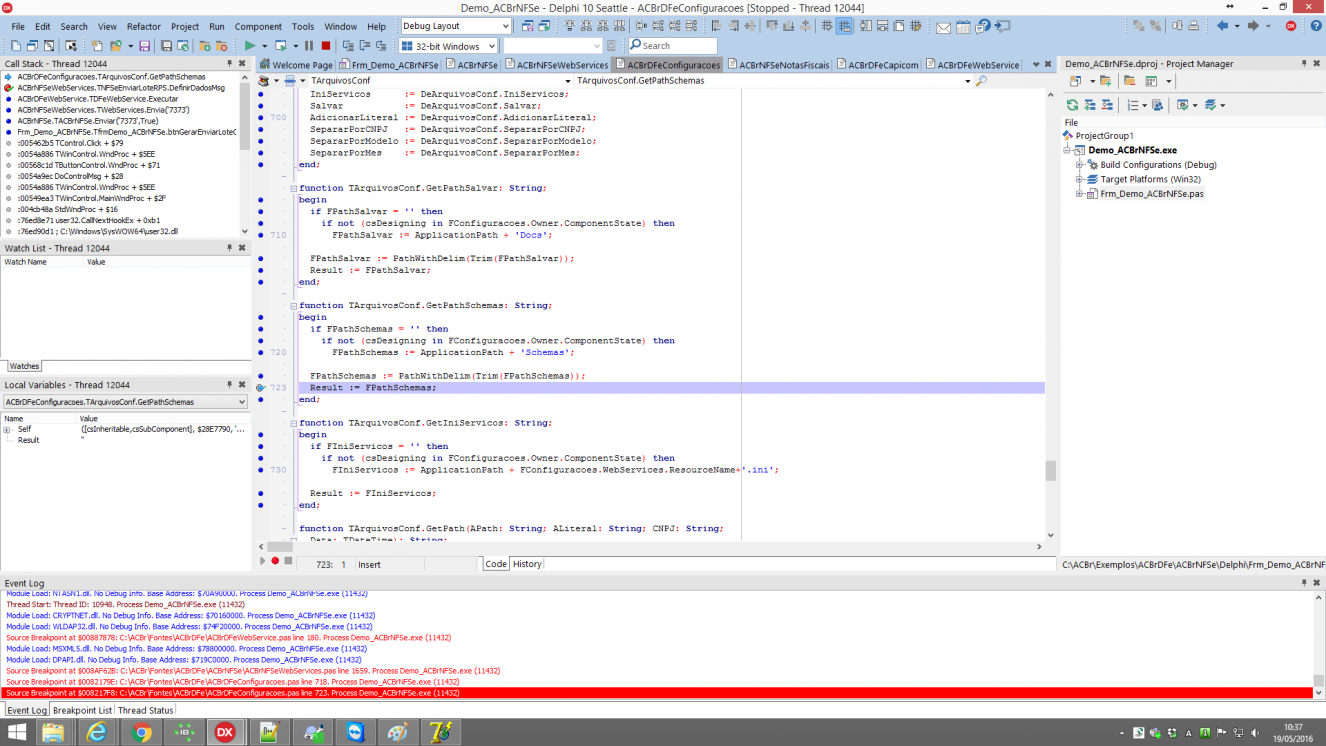The width and height of the screenshot is (1326, 746).
Task: Switch to the Welcome Page tab
Action: pos(296,65)
